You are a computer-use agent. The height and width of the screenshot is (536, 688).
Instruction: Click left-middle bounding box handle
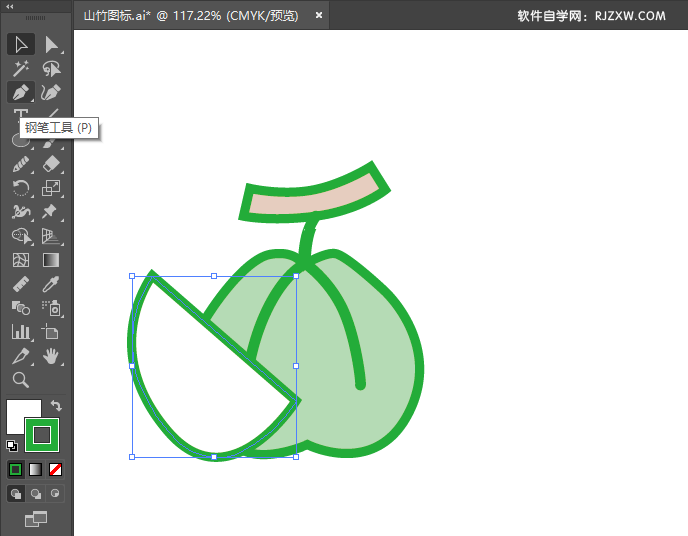point(132,366)
